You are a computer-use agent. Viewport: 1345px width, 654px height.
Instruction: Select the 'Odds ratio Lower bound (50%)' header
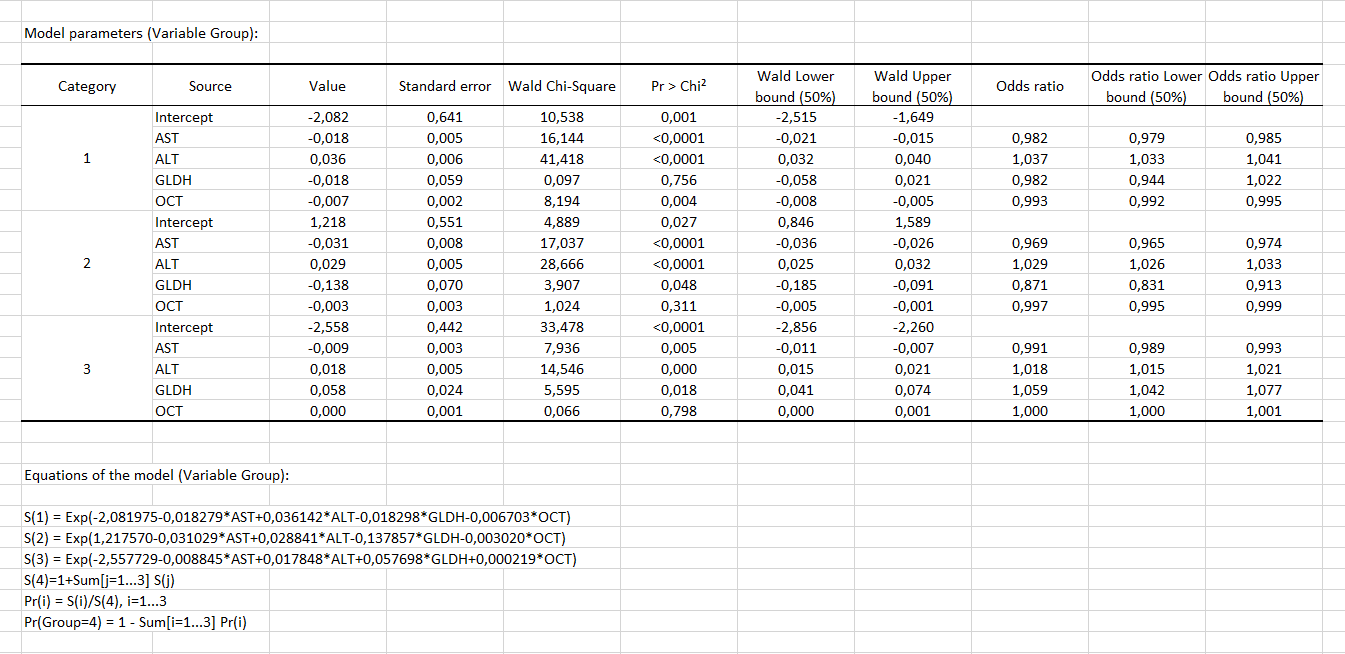(x=1146, y=87)
